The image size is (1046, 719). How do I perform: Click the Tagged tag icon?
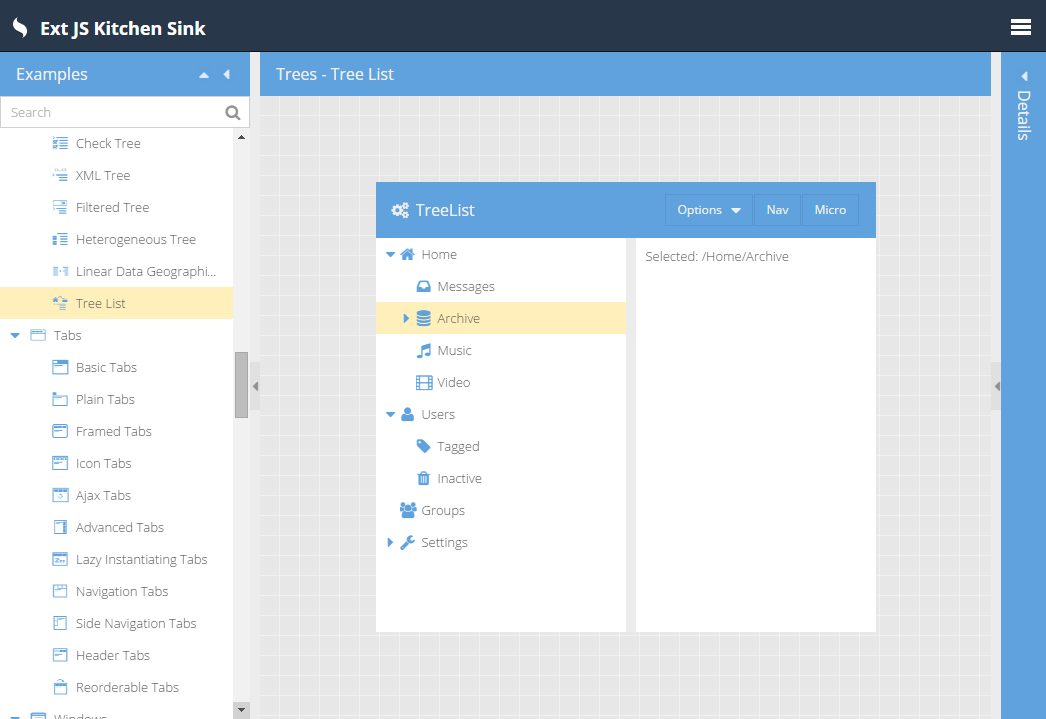424,447
